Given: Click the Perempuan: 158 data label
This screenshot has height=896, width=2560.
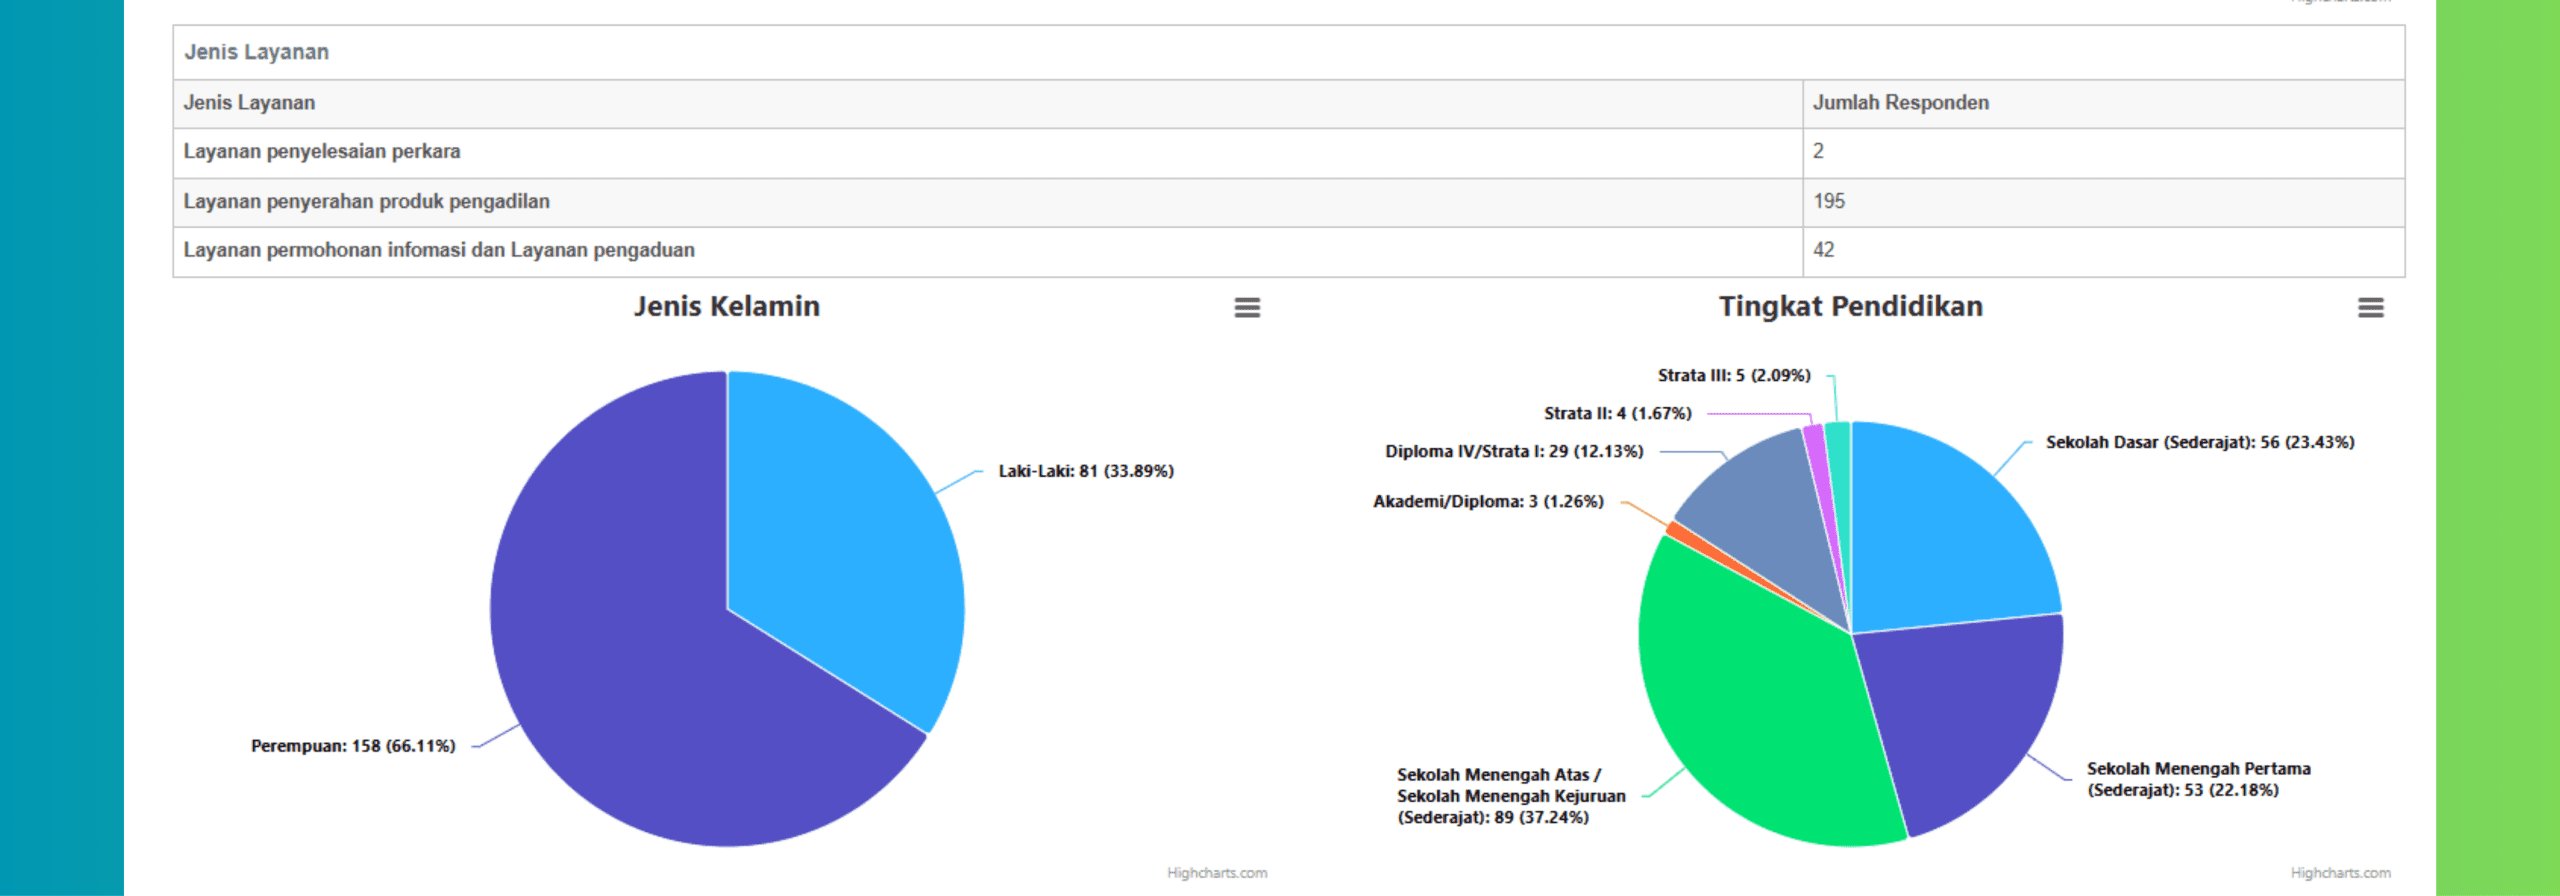Looking at the screenshot, I should 353,746.
